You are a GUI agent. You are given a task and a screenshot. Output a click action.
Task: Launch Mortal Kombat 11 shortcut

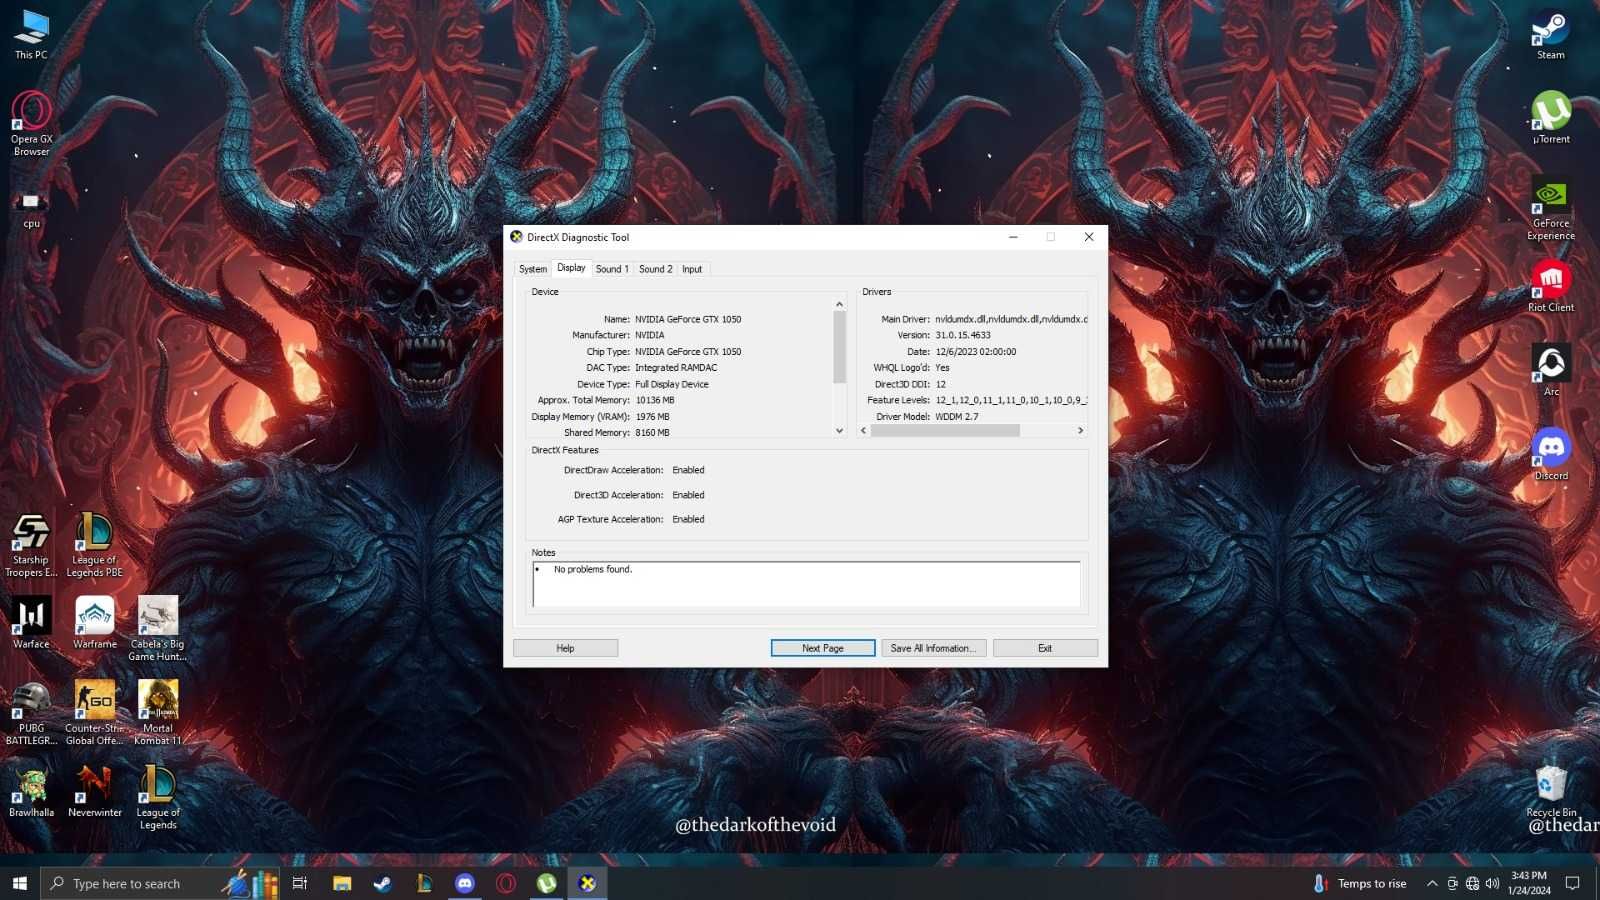tap(158, 712)
